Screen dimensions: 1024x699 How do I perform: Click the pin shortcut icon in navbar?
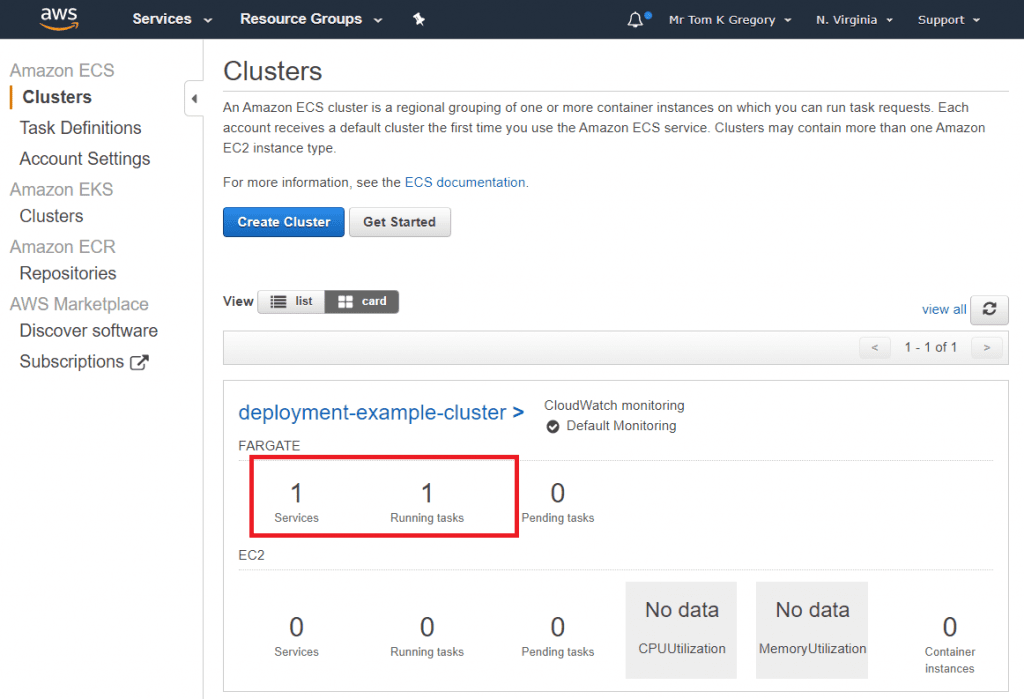(419, 19)
